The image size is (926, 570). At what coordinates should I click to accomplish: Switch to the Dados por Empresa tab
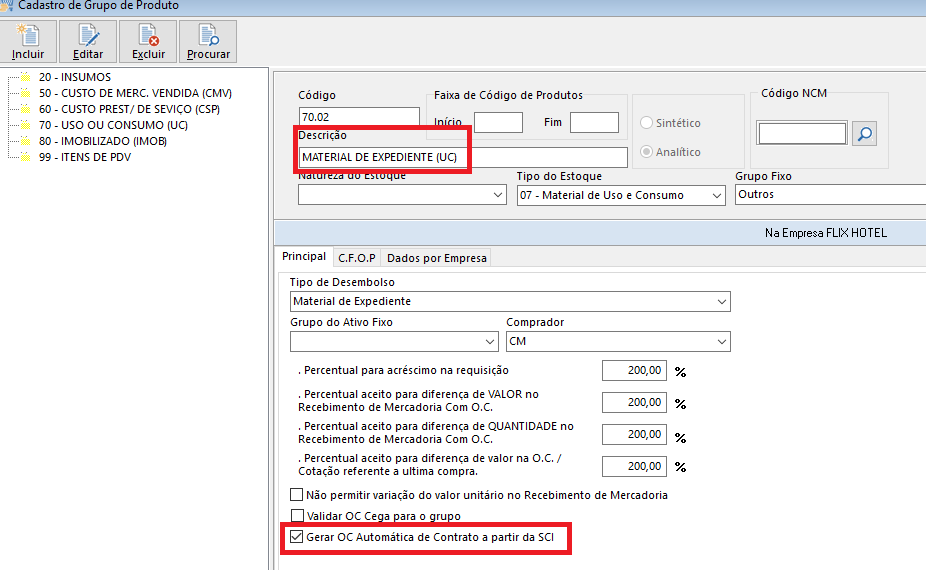436,258
